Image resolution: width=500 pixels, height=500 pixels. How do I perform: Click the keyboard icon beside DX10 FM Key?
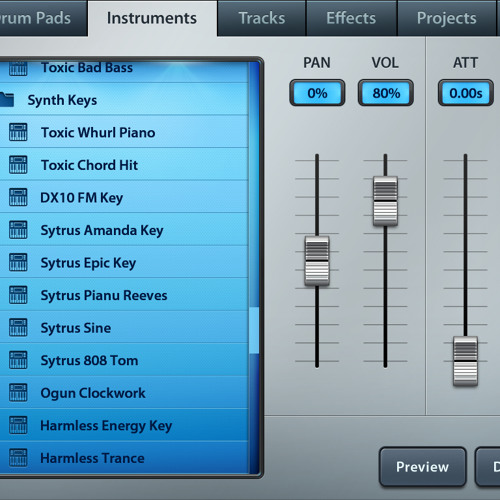tap(18, 197)
